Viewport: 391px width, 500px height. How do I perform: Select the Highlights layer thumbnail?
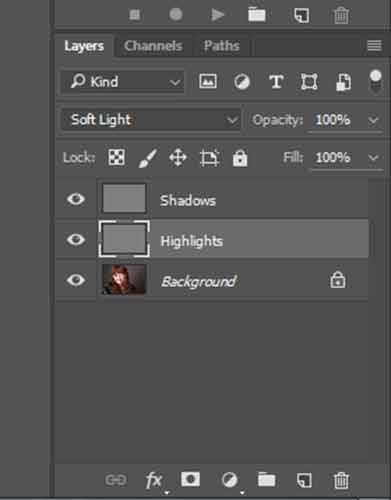124,239
